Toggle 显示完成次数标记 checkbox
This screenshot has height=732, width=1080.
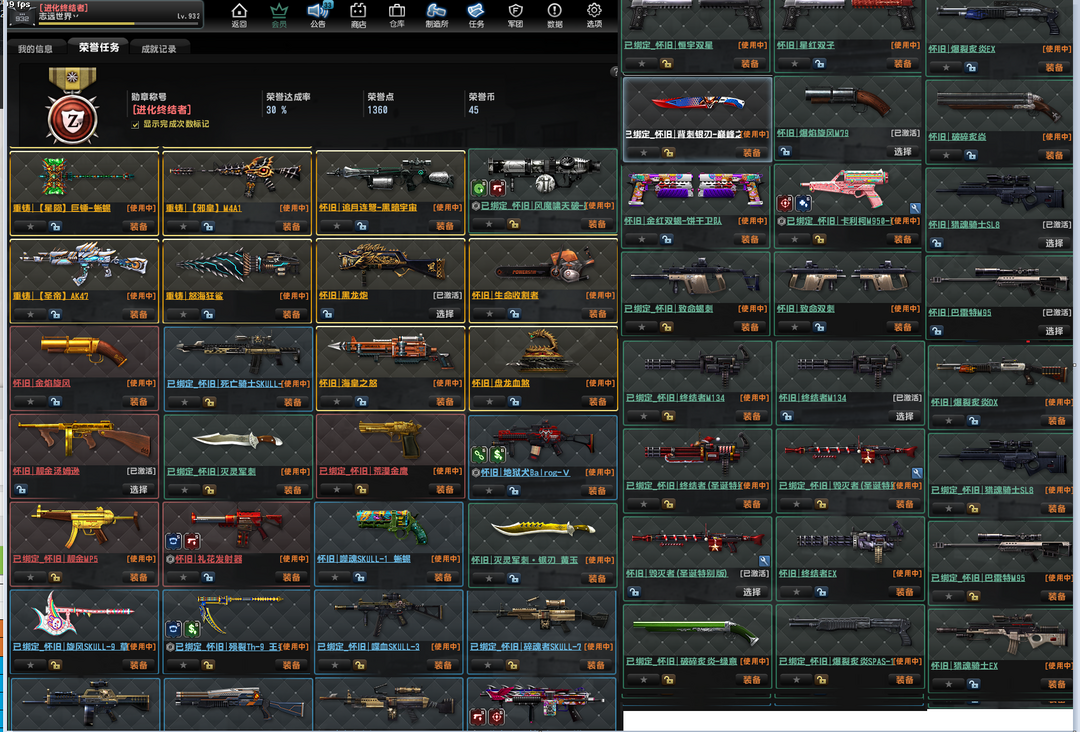tap(136, 124)
